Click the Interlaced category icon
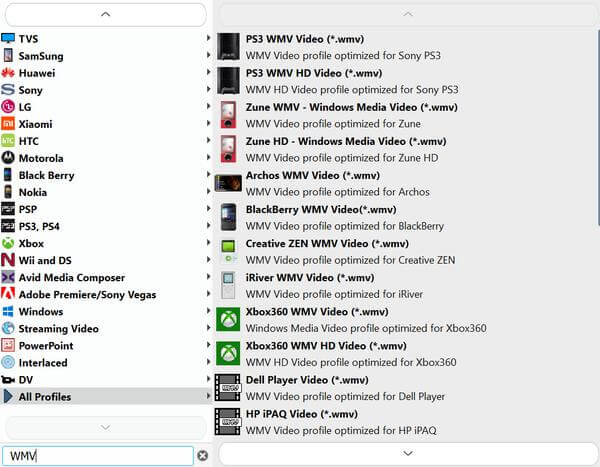Image resolution: width=600 pixels, height=467 pixels. (x=8, y=362)
